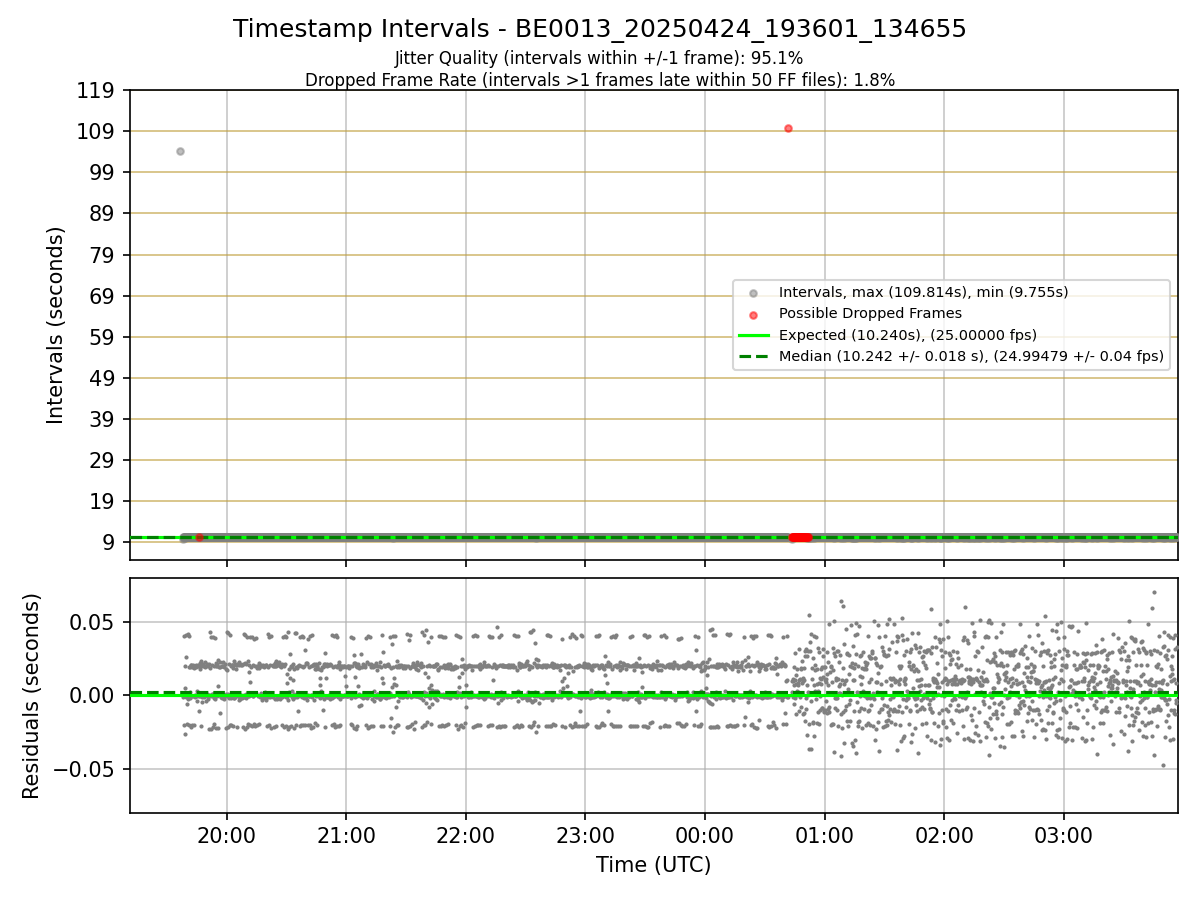Screen dimensions: 1200x900
Task: Click the 'Time (UTC)' x-axis label
Action: coord(653,865)
